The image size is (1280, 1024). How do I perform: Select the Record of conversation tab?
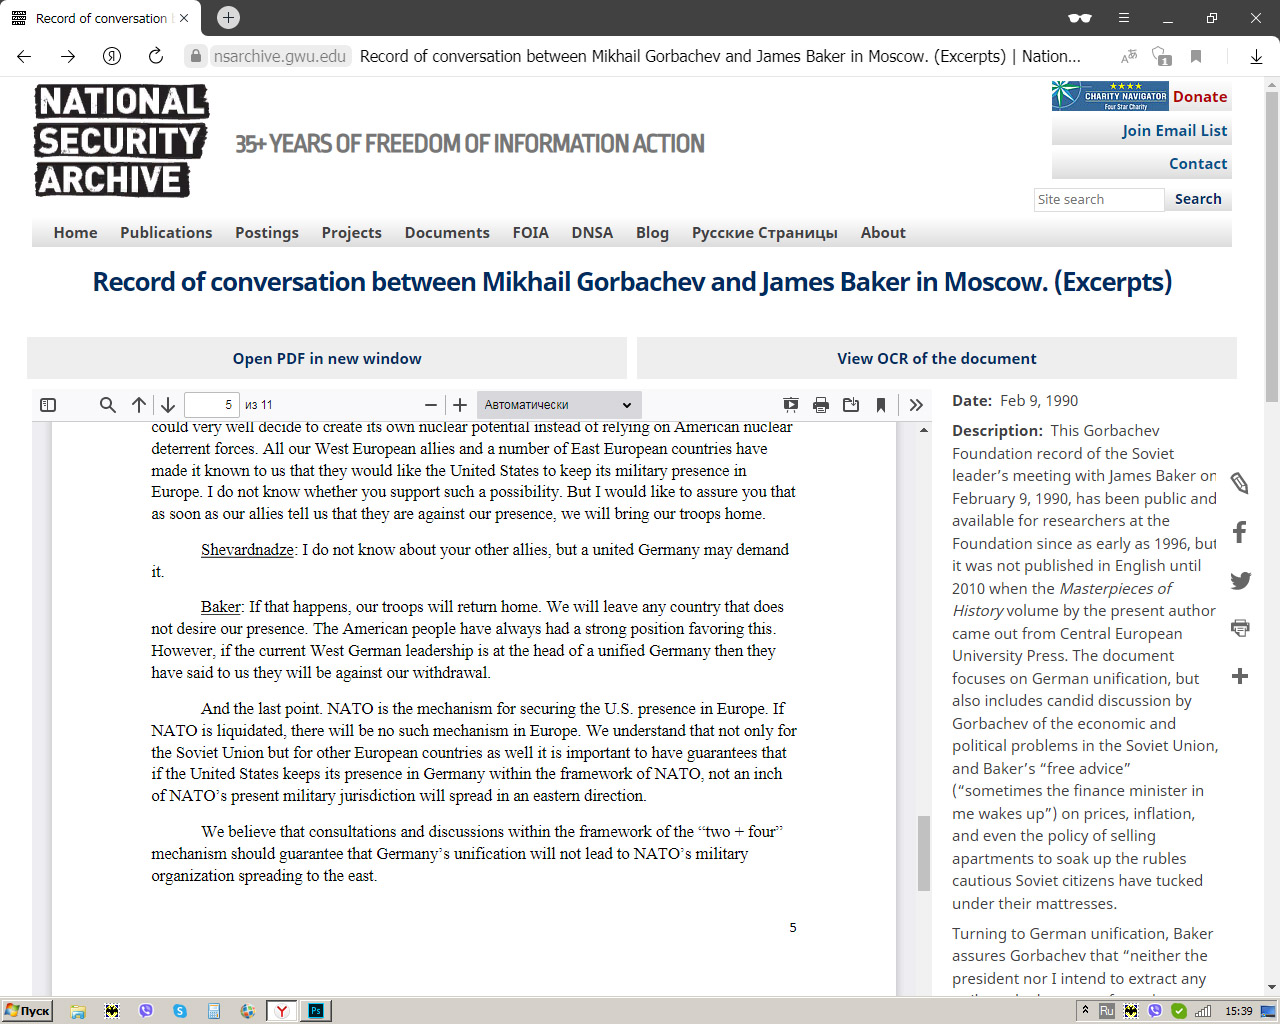[100, 18]
